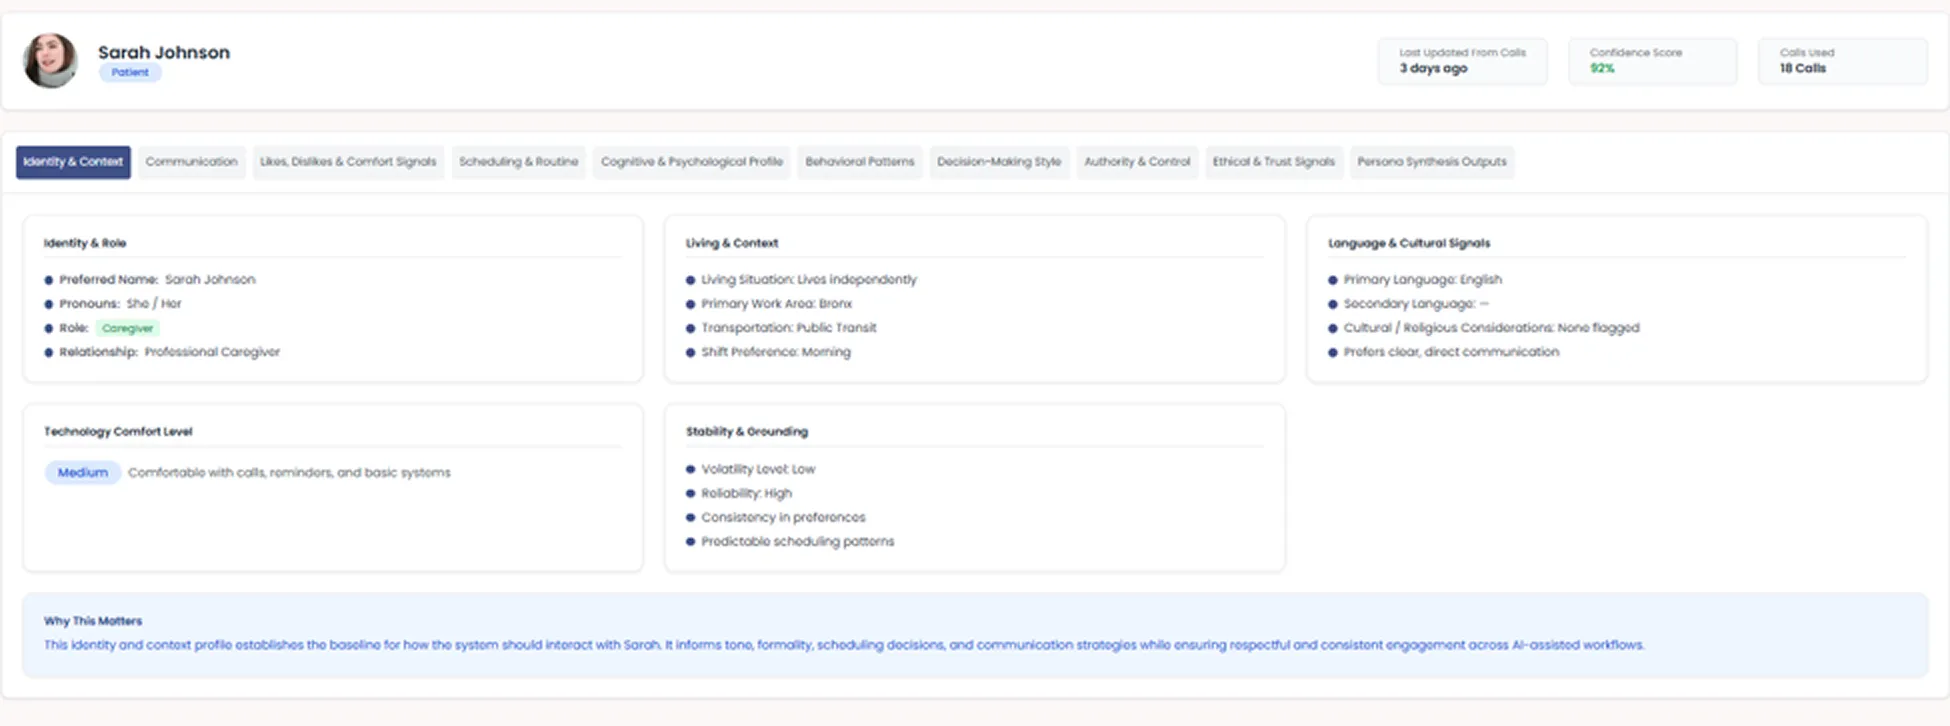Click the Stability & Grounding card heading
1950x726 pixels.
coord(746,432)
